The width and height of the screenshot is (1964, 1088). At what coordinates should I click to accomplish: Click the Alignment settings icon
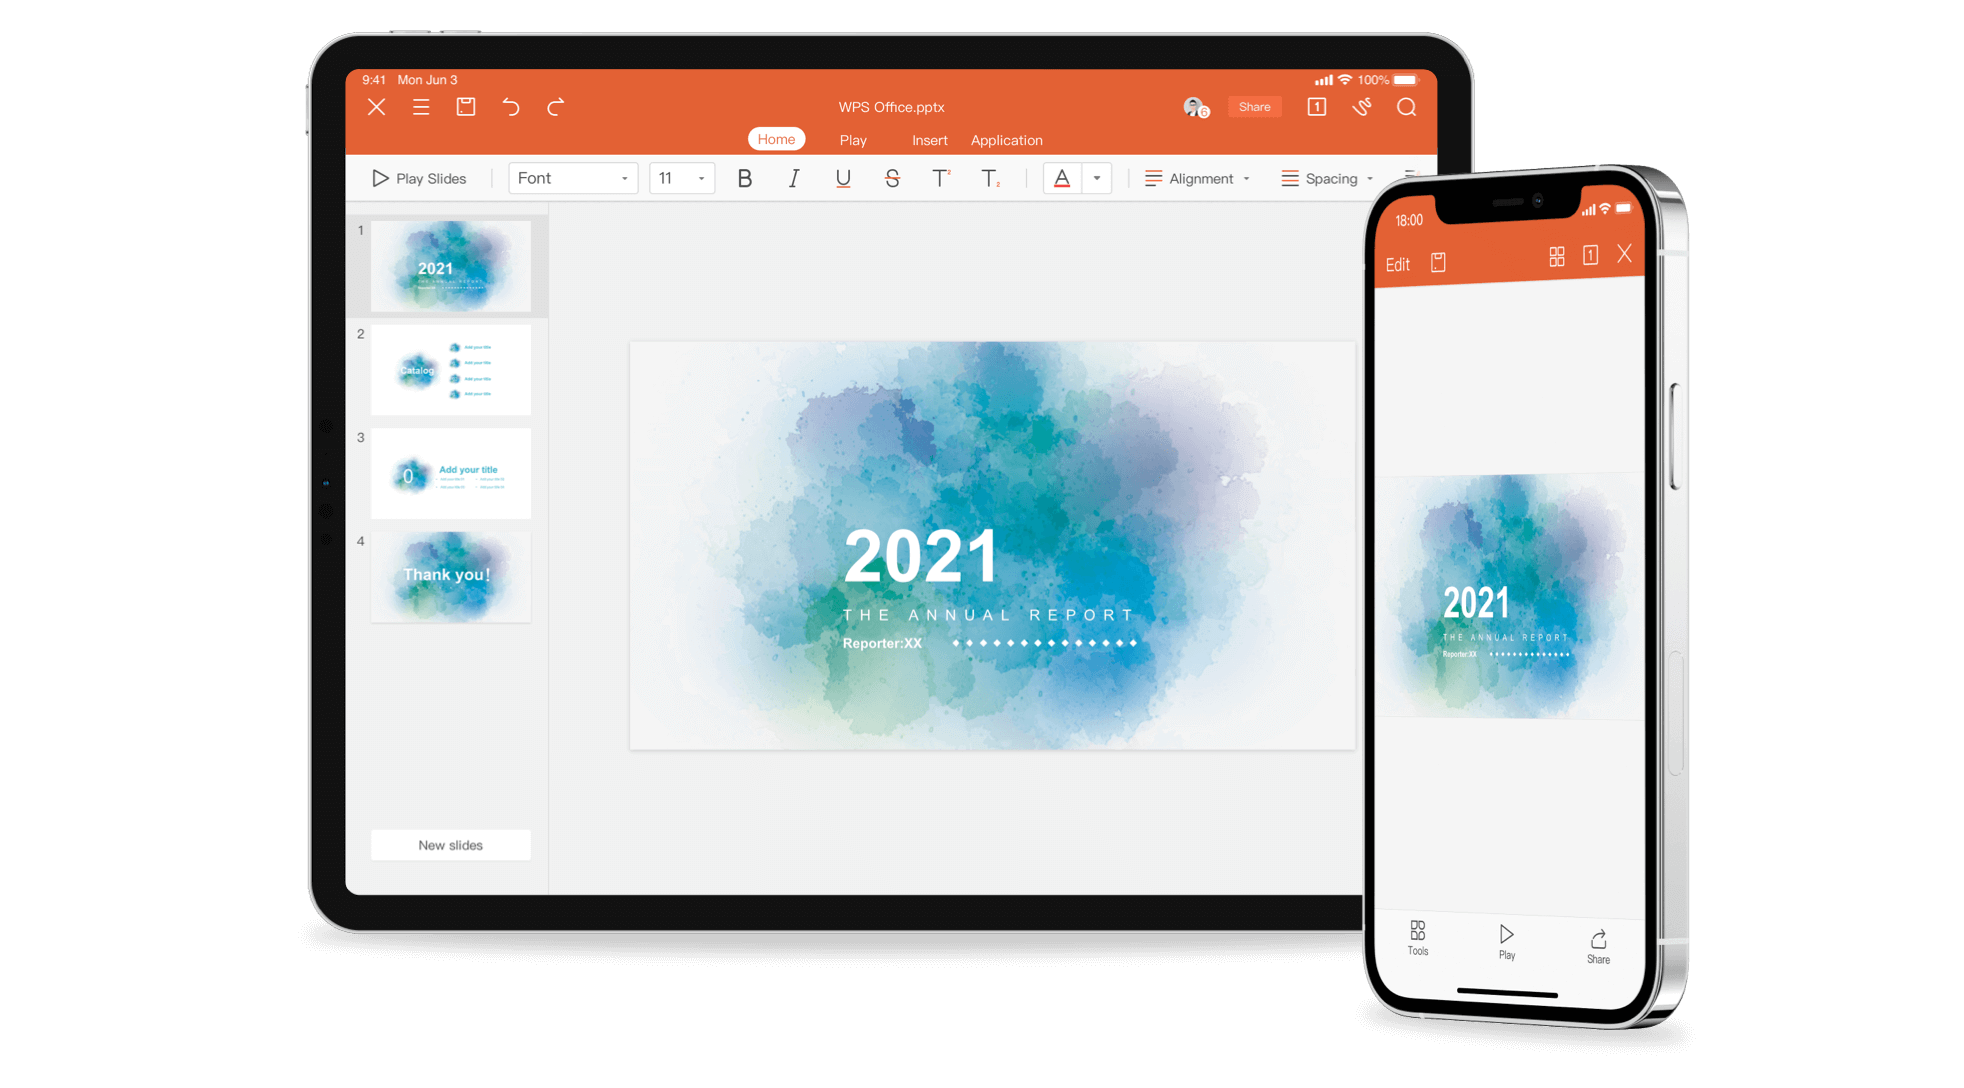[1153, 177]
